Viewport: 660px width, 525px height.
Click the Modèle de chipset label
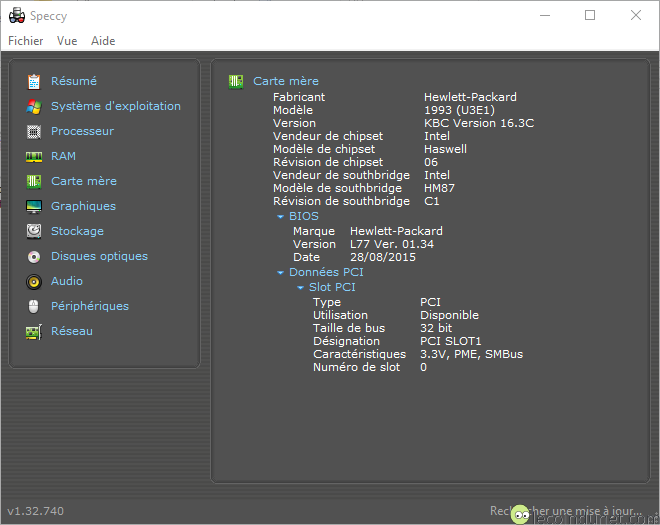pyautogui.click(x=324, y=149)
